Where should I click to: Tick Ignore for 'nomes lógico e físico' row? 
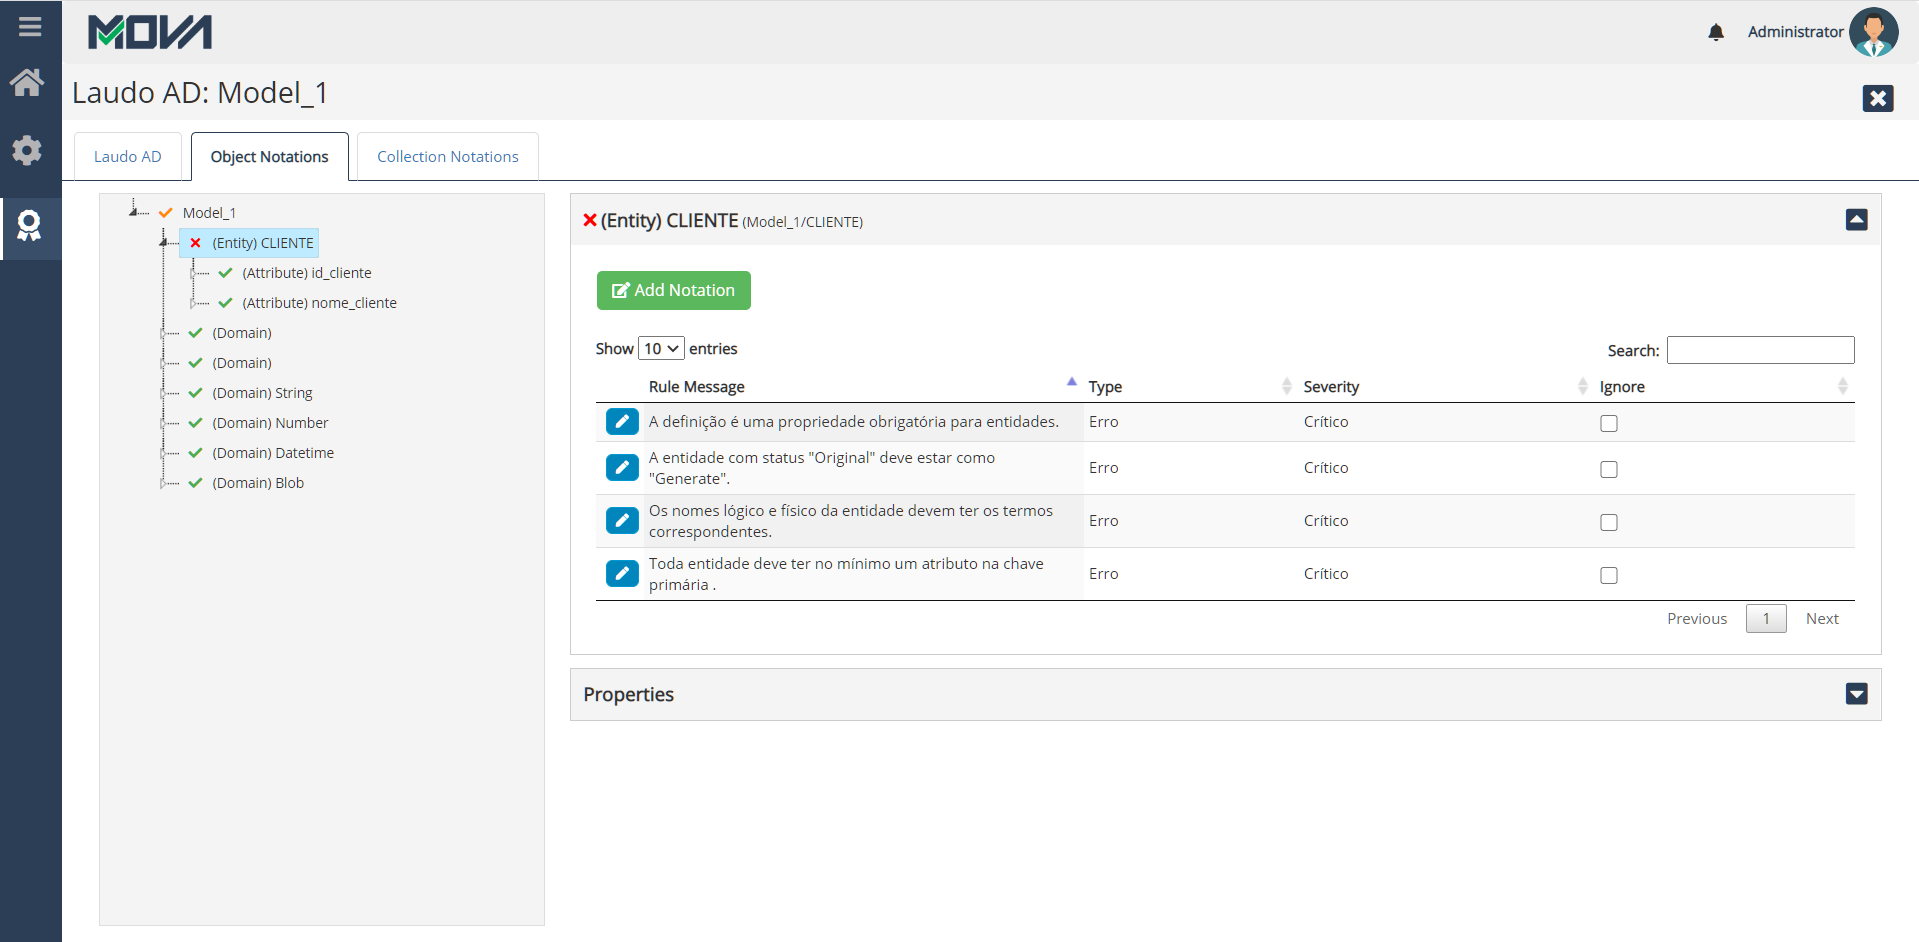point(1608,522)
